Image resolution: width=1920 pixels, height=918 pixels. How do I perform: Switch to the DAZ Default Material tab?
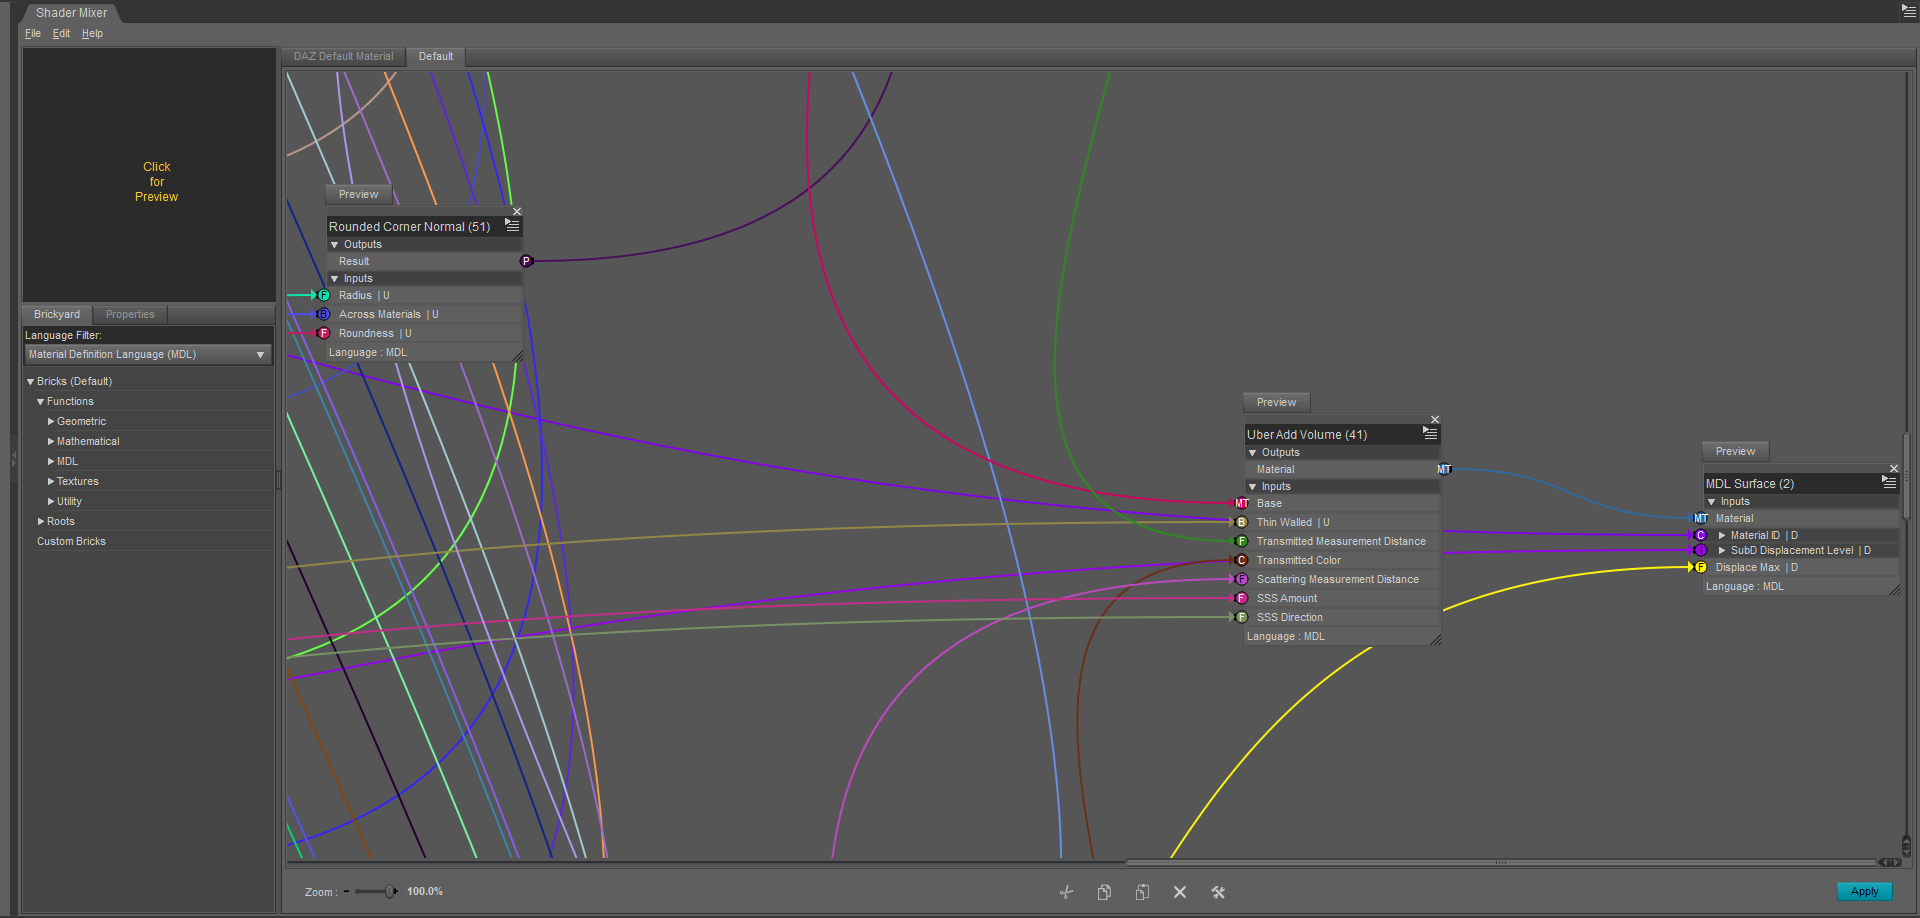343,57
